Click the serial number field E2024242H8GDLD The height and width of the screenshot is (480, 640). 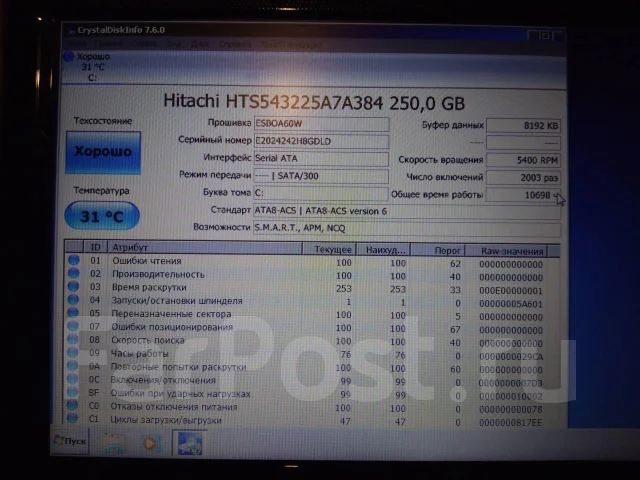tap(321, 142)
